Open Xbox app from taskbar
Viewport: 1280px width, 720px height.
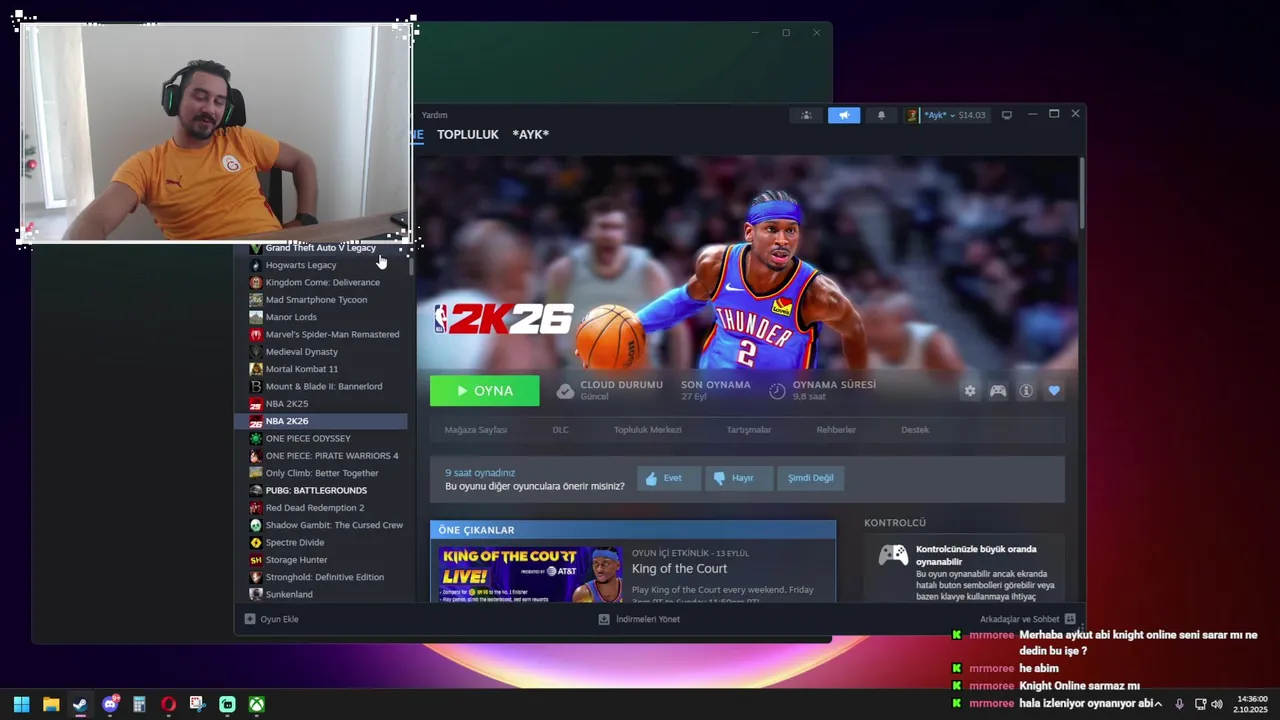pyautogui.click(x=256, y=705)
